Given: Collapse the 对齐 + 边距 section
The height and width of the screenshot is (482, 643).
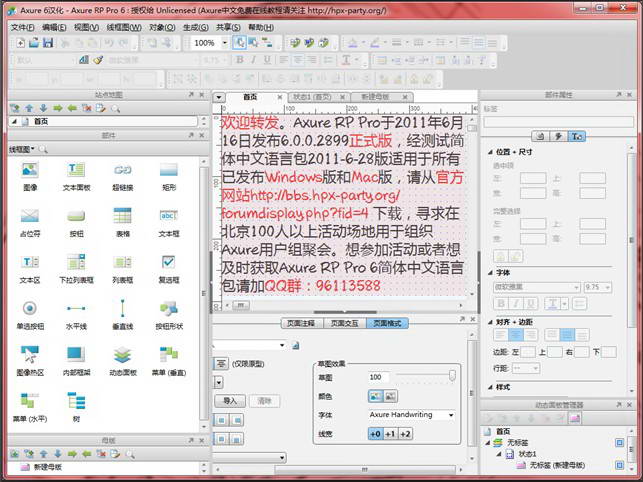Looking at the screenshot, I should [x=490, y=322].
